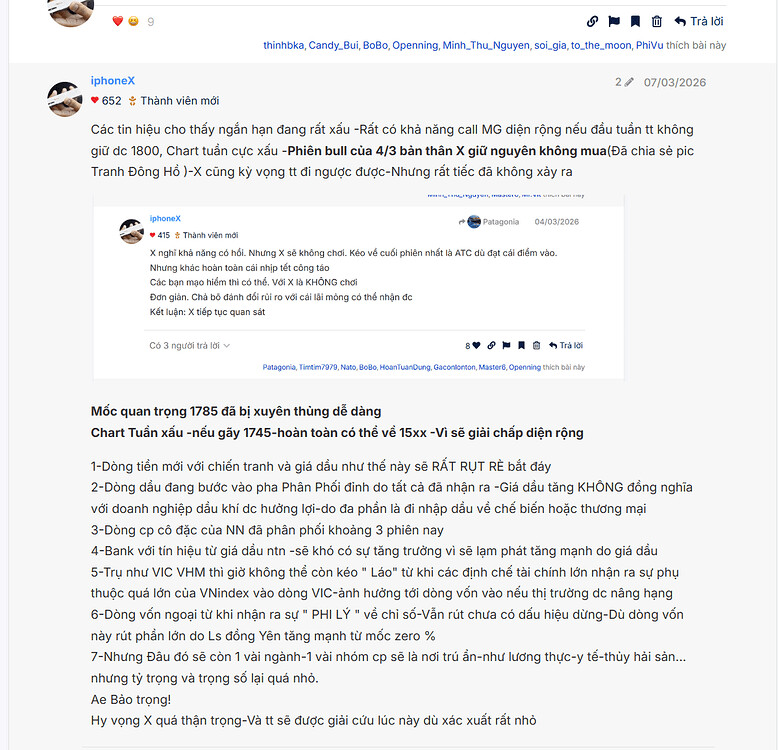The height and width of the screenshot is (750, 778).
Task: Like the top post with the red heart
Action: [x=117, y=21]
